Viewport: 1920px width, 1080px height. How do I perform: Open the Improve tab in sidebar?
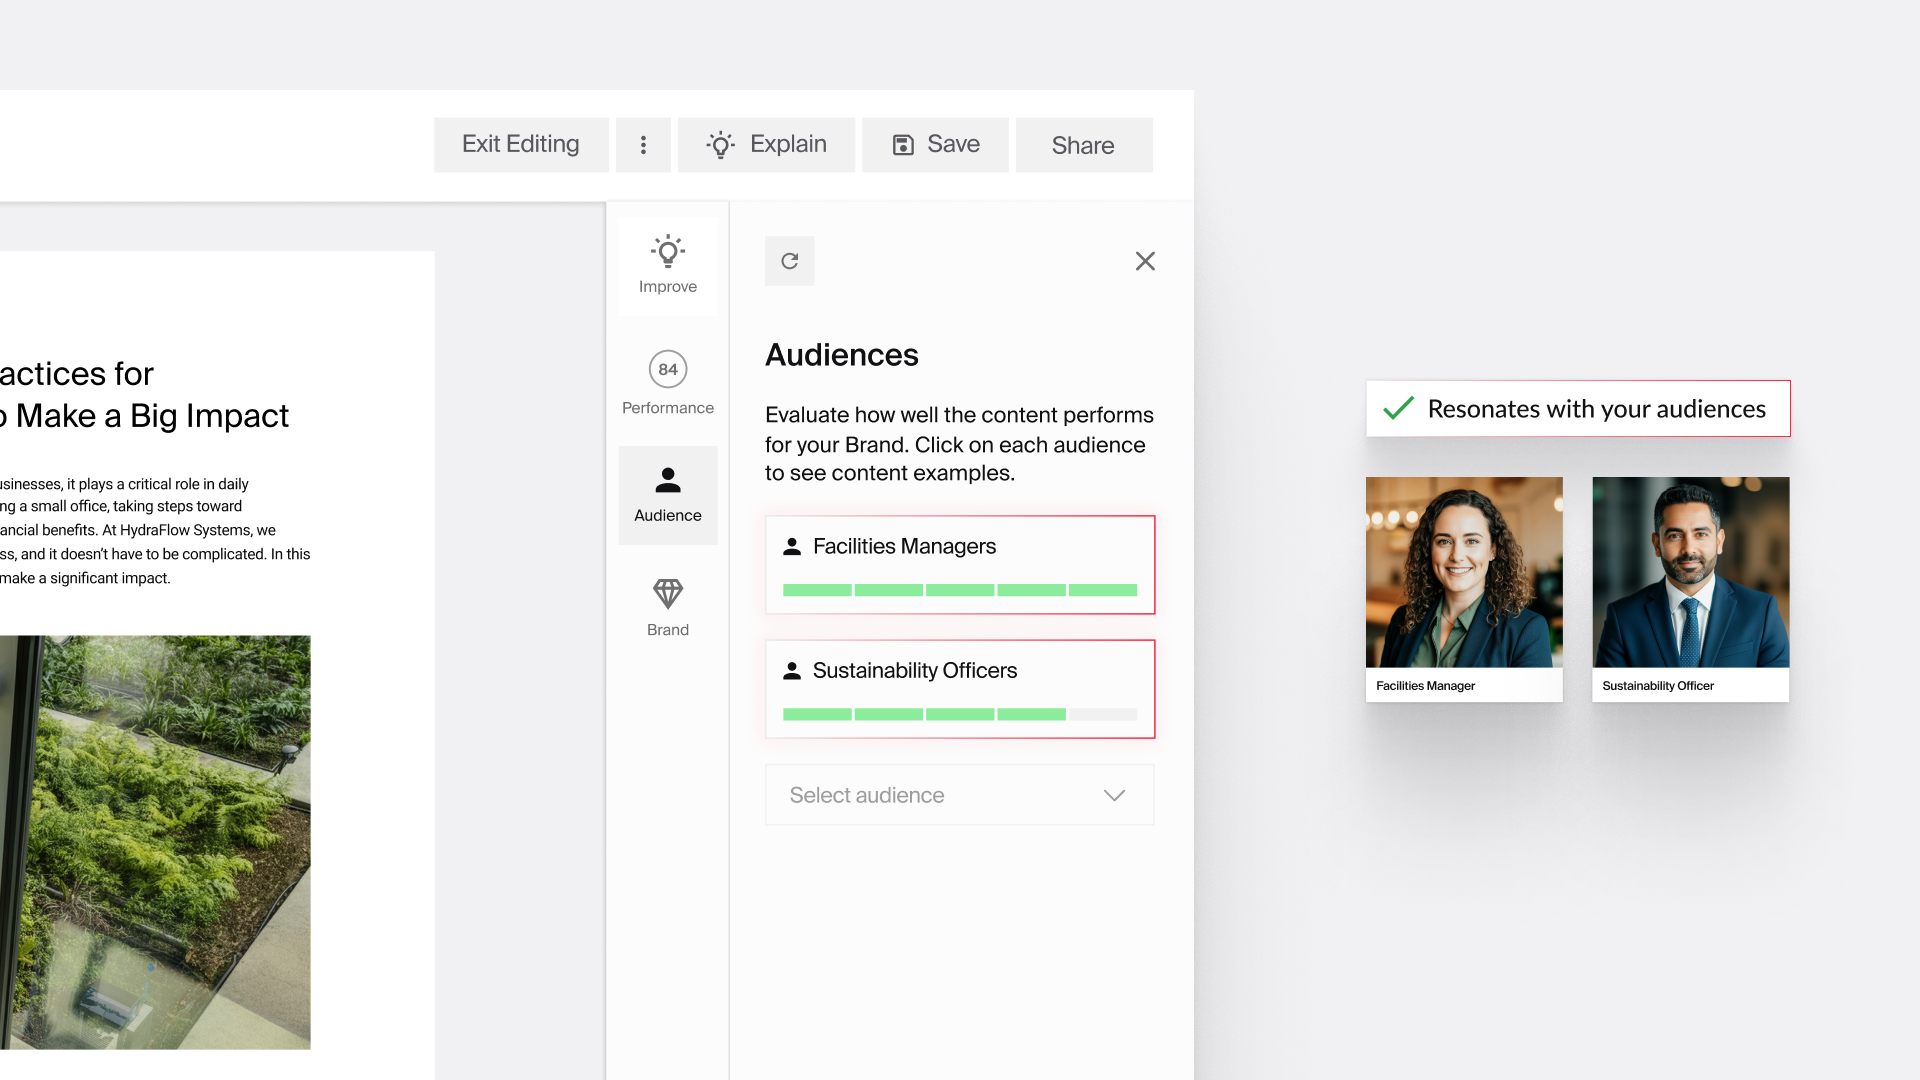point(668,266)
